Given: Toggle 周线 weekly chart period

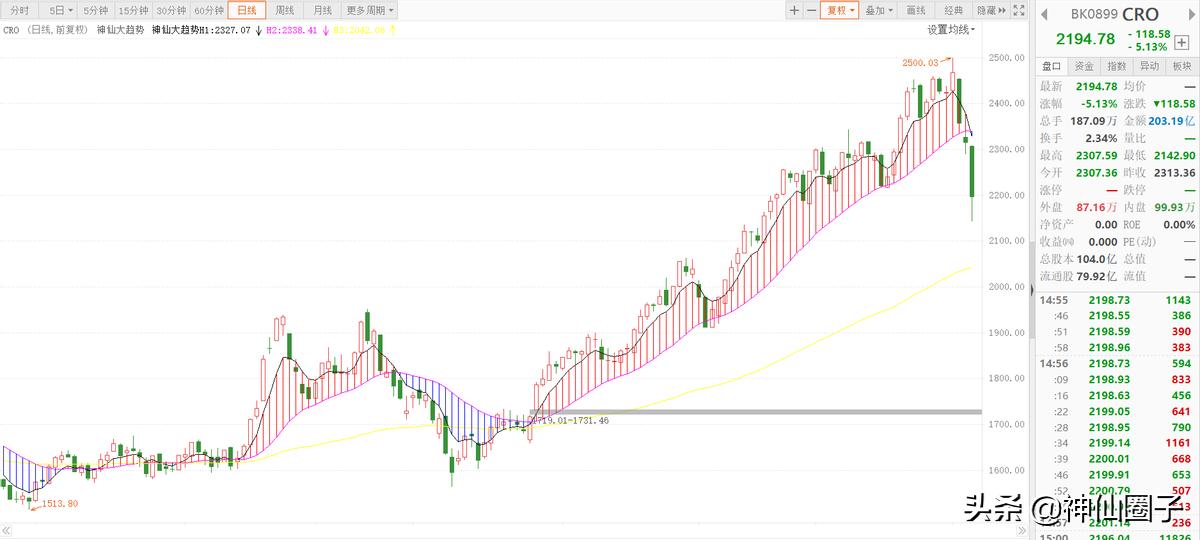Looking at the screenshot, I should (x=284, y=10).
